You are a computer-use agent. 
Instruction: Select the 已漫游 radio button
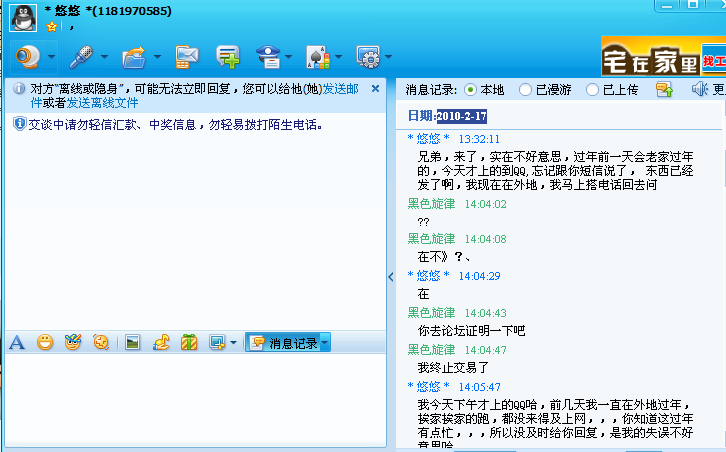point(525,89)
